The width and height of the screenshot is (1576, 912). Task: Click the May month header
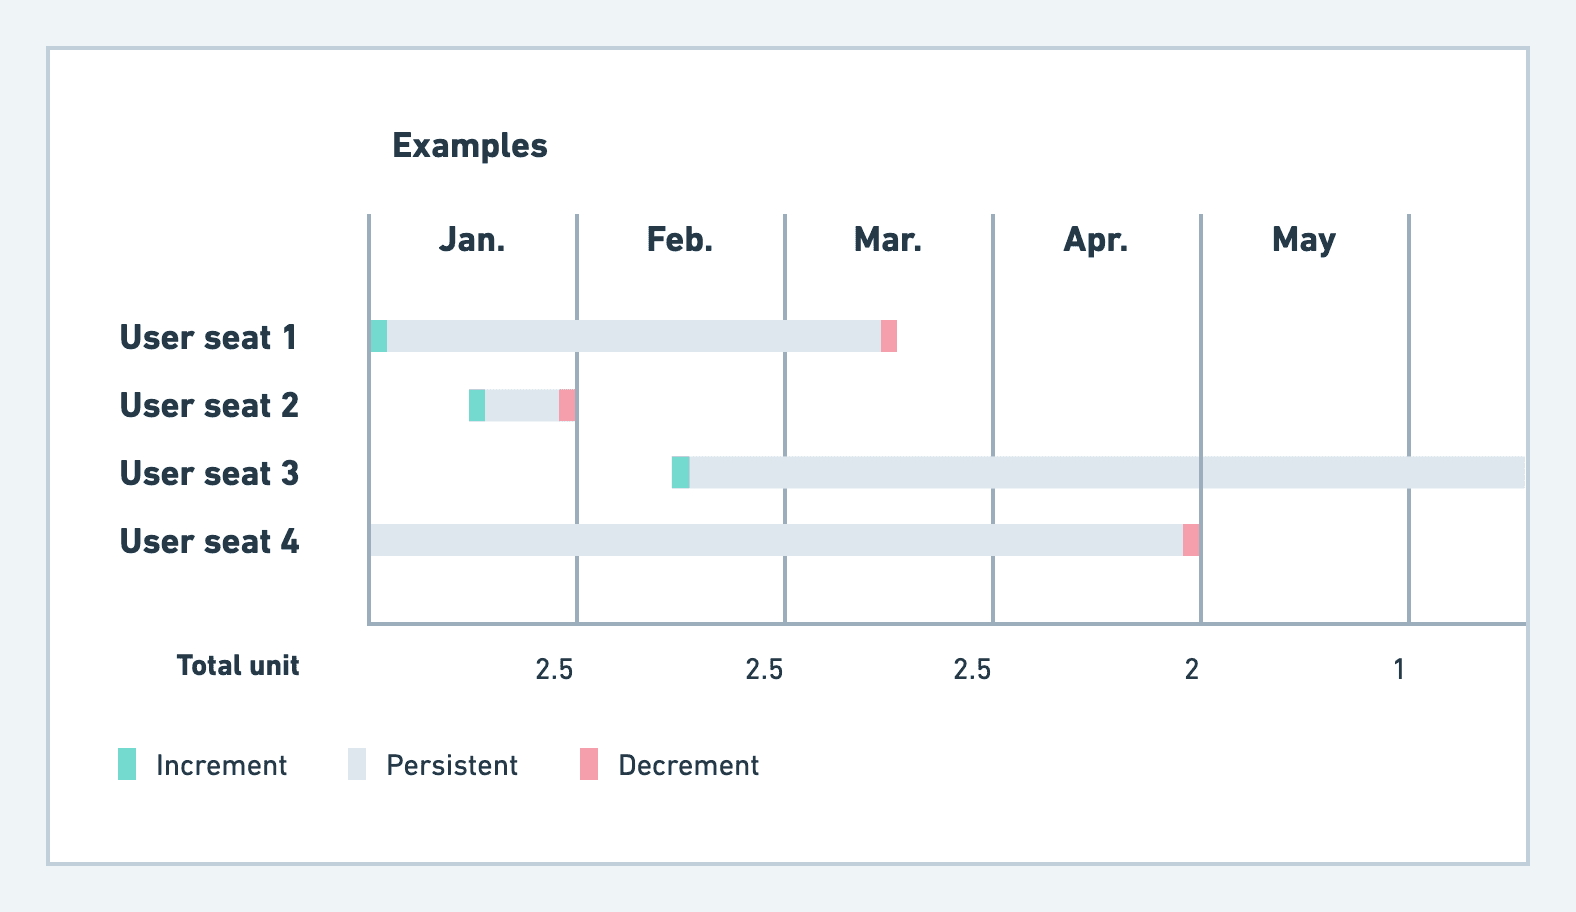pos(1304,240)
